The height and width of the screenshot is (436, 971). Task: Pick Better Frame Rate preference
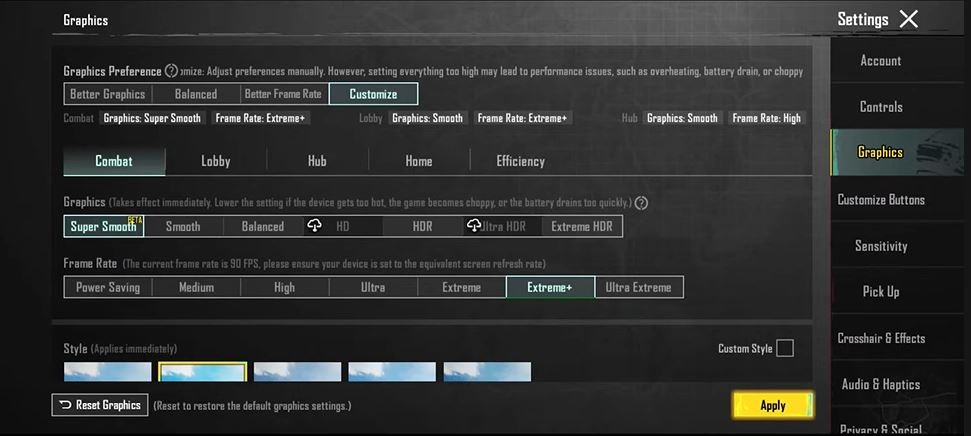tap(283, 94)
